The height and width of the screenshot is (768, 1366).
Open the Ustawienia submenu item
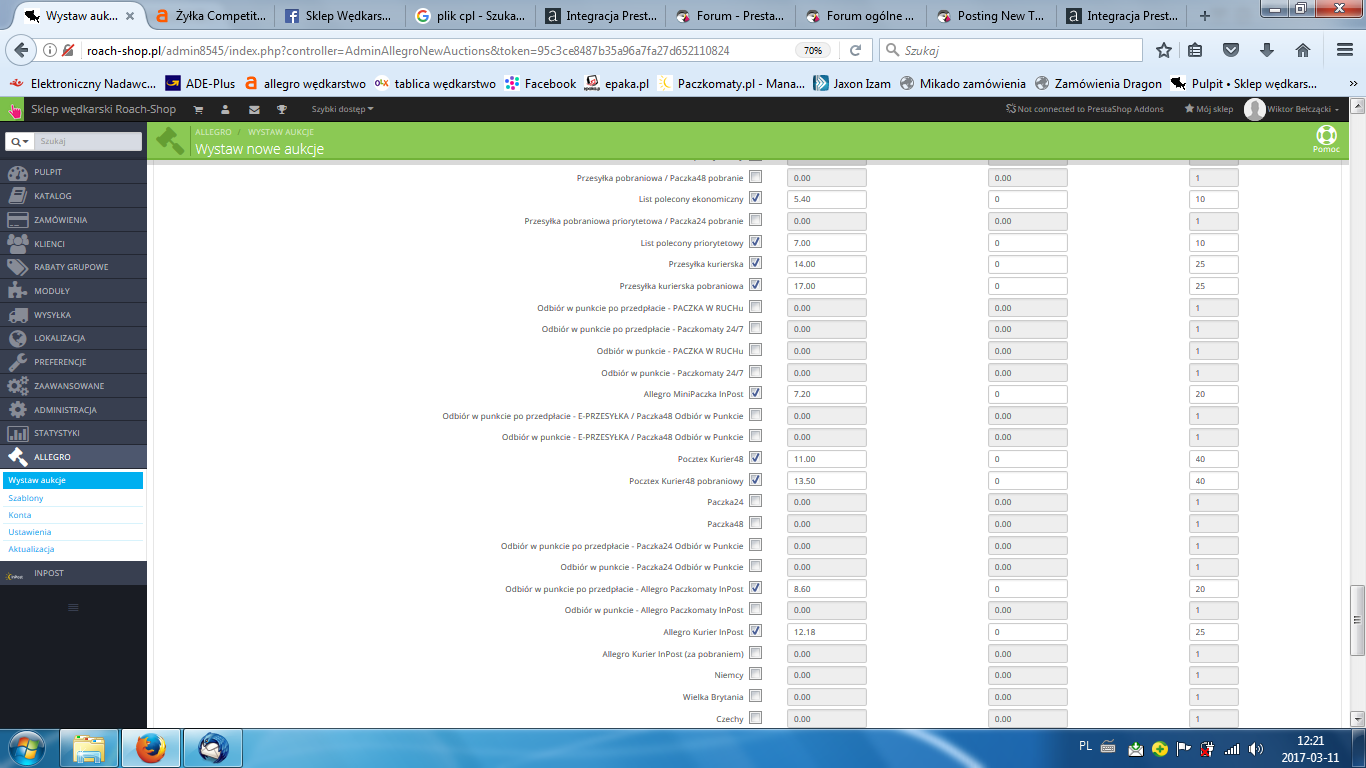pos(30,532)
